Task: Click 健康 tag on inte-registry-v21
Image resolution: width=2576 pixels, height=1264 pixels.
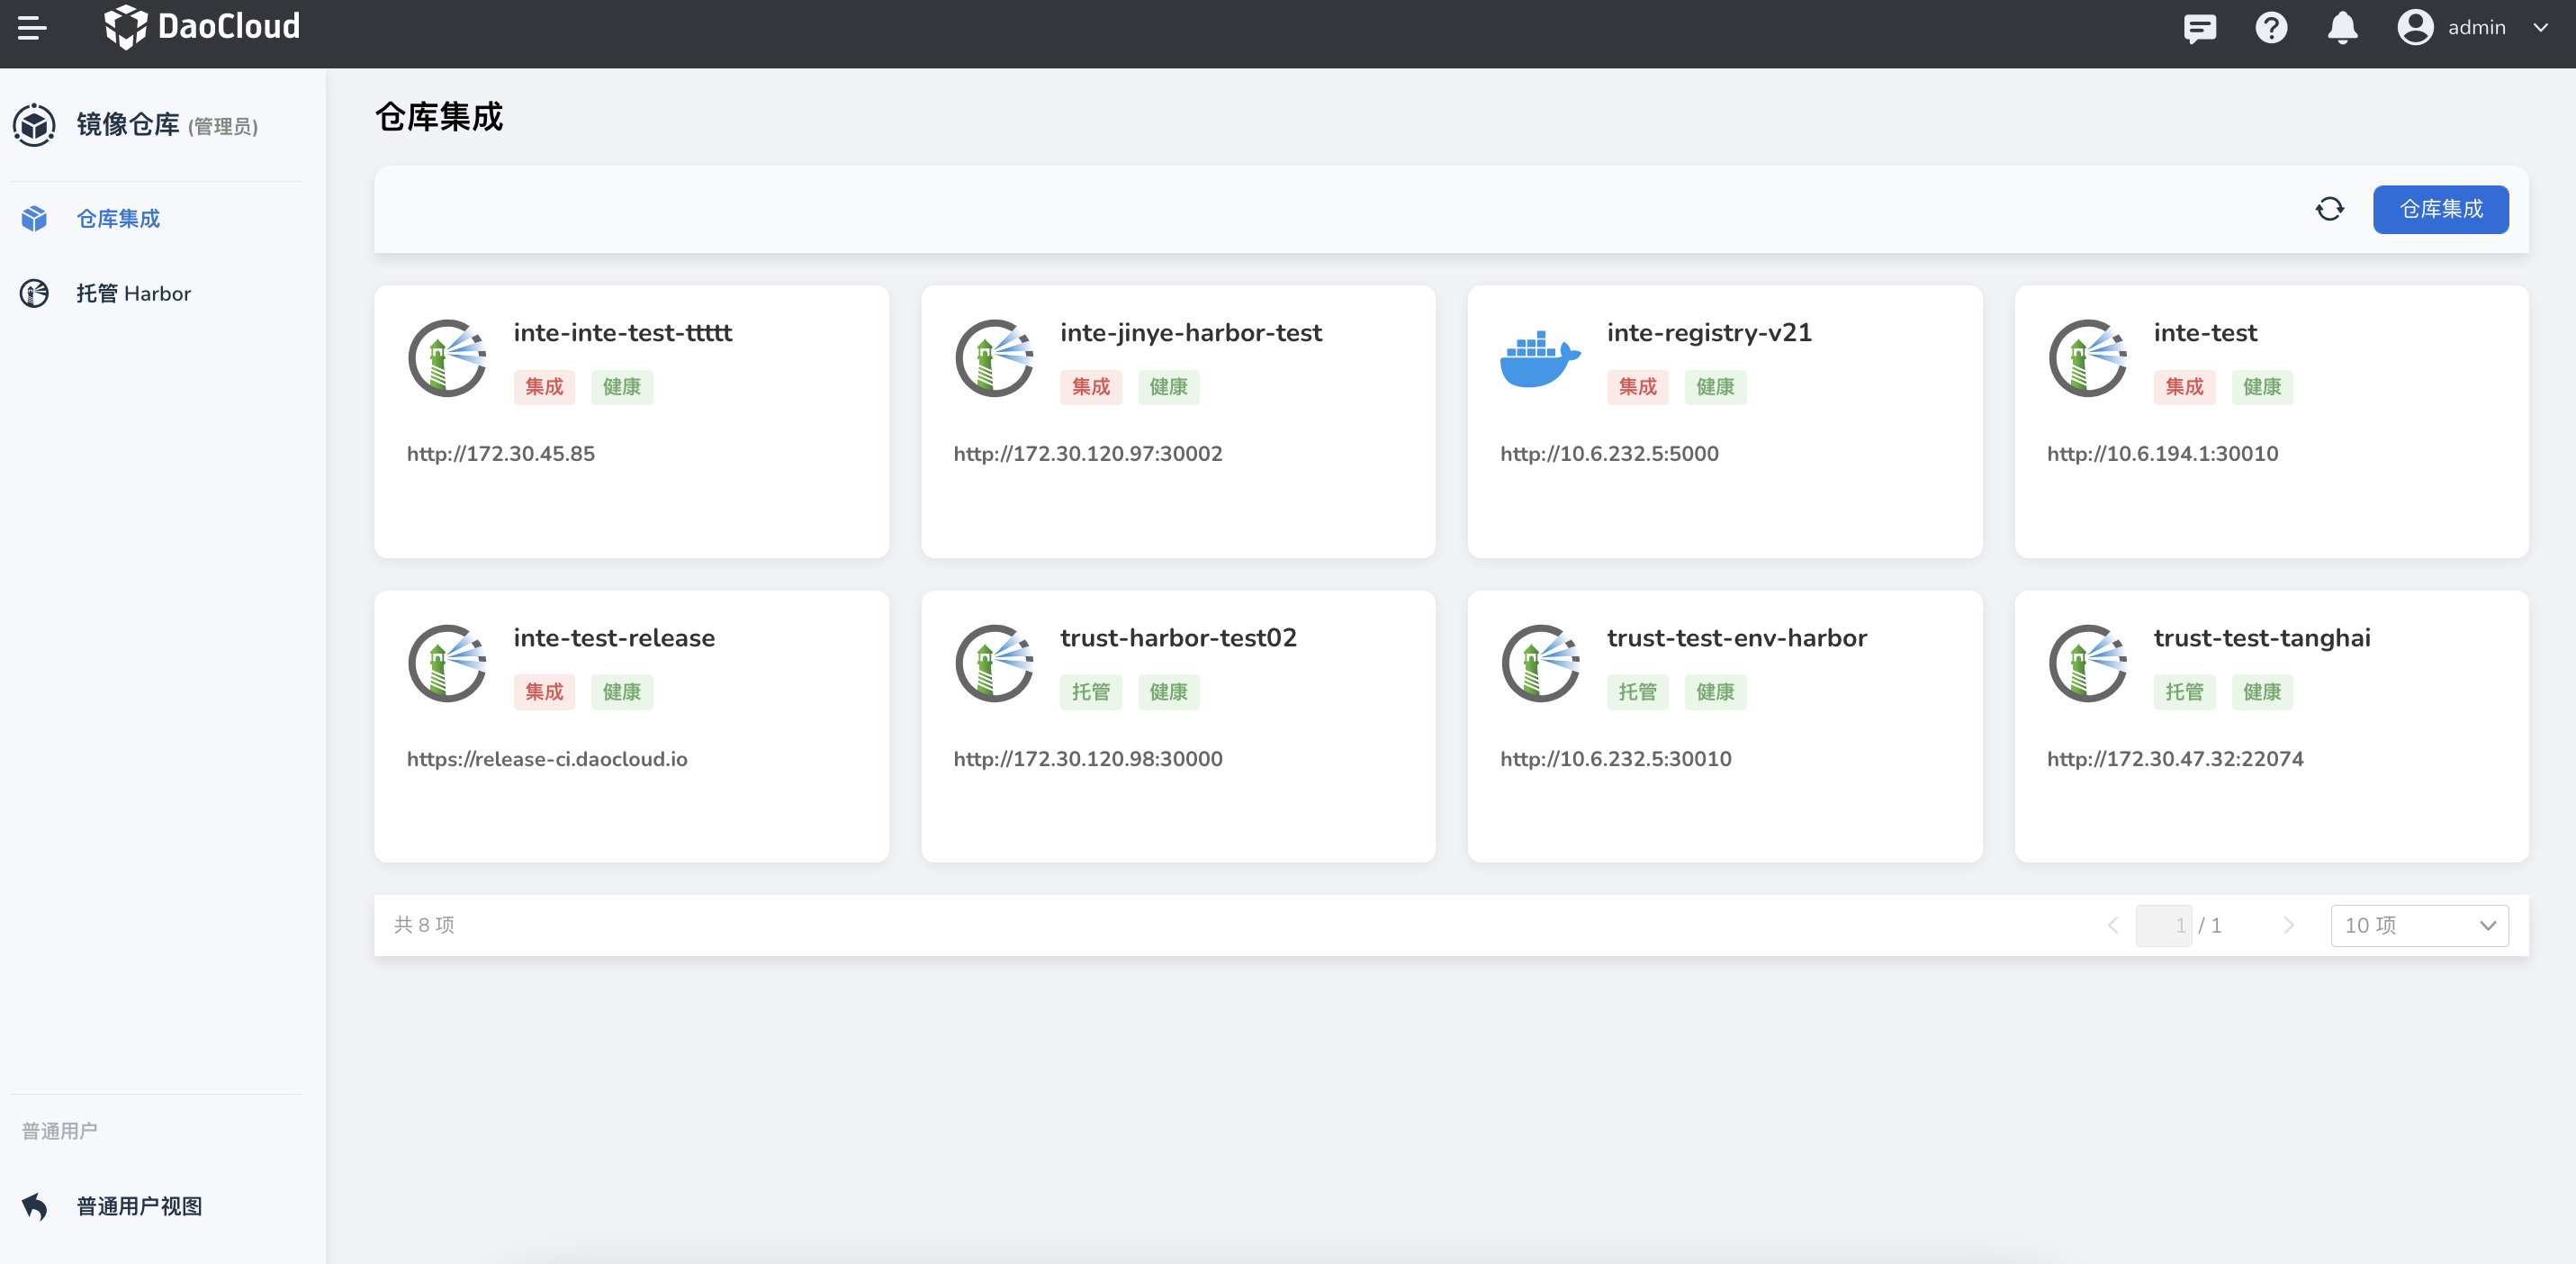Action: pos(1715,387)
